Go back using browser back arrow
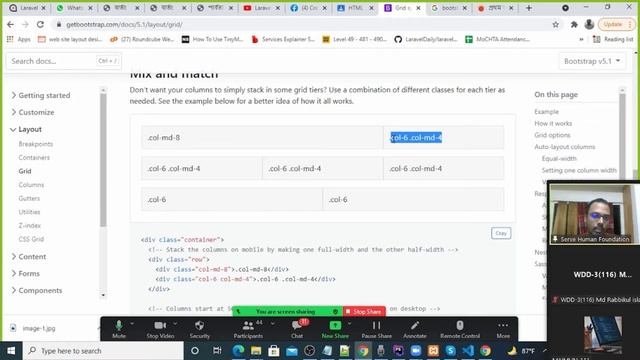The height and width of the screenshot is (360, 640). tap(10, 24)
